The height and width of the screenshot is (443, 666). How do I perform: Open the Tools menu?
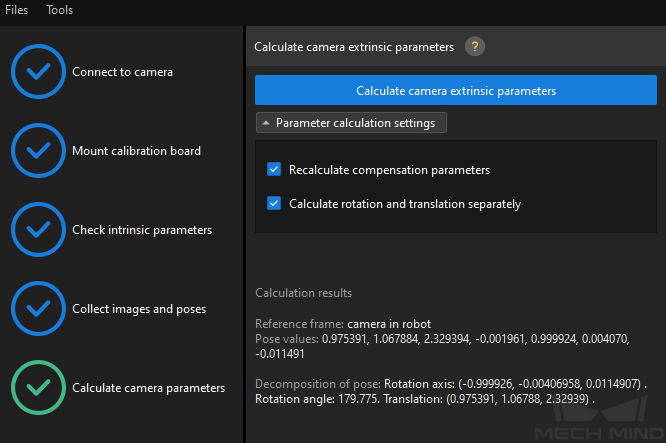coord(59,10)
